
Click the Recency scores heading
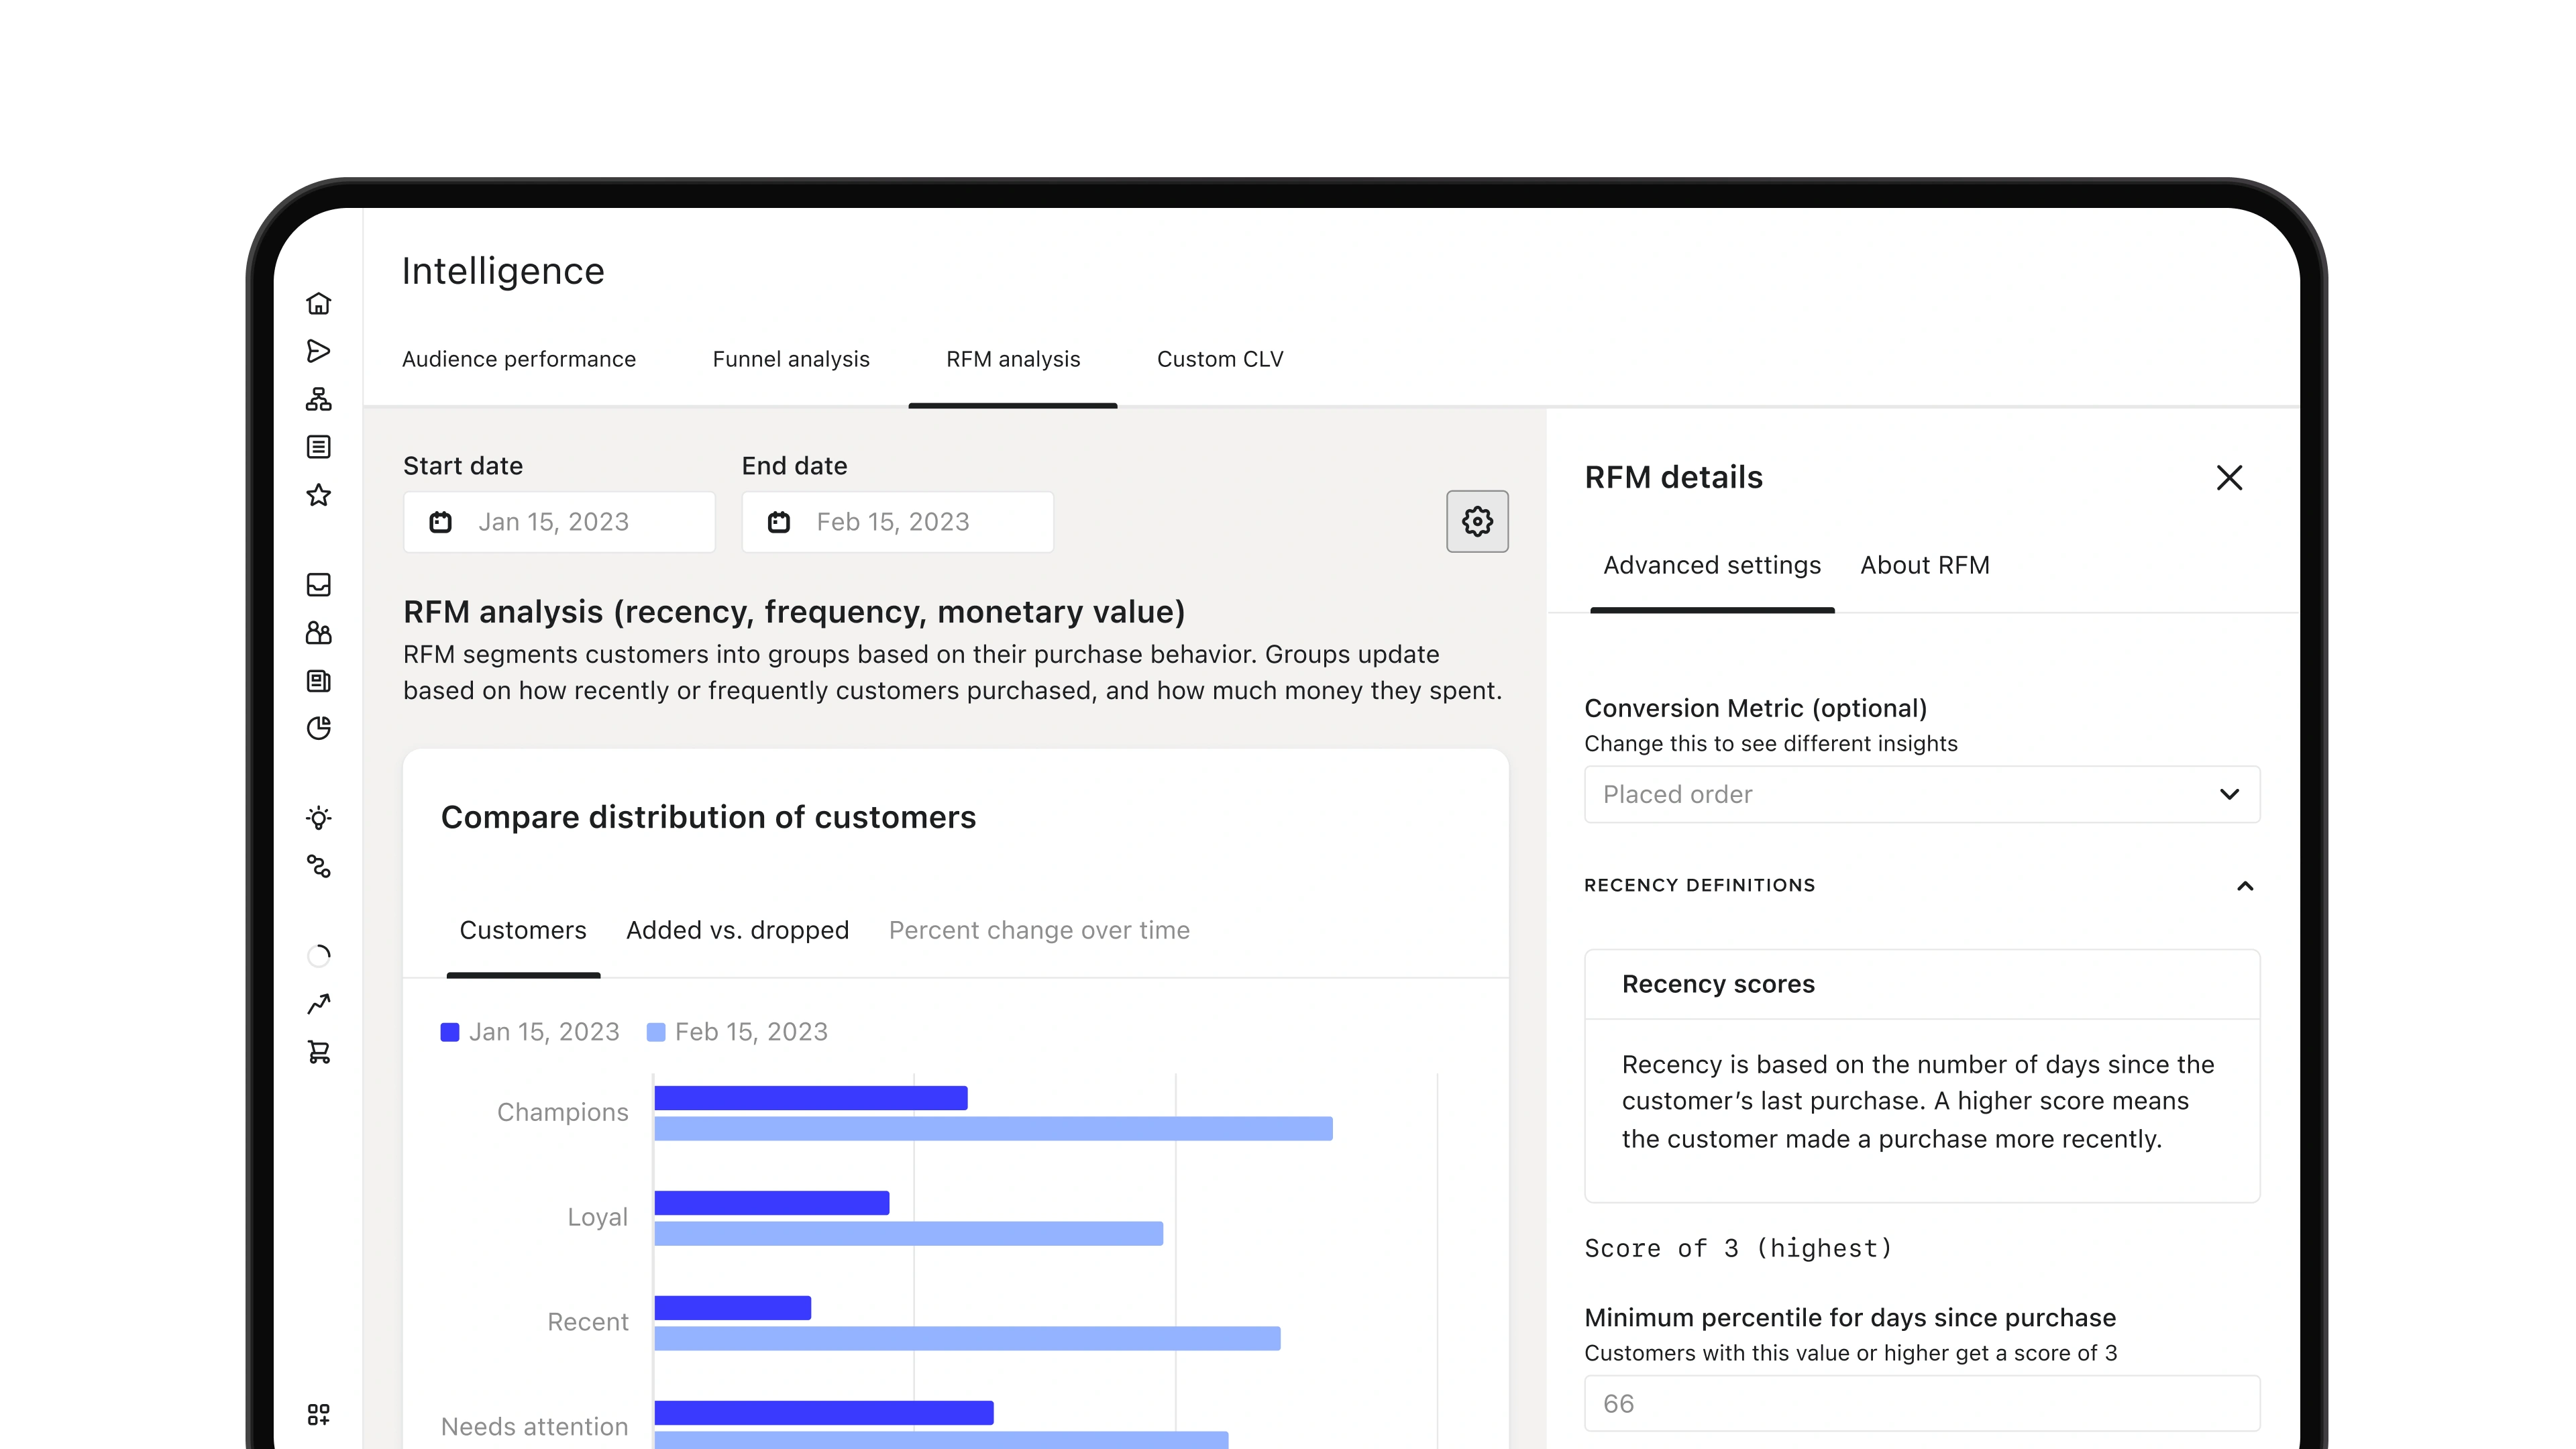[1718, 984]
